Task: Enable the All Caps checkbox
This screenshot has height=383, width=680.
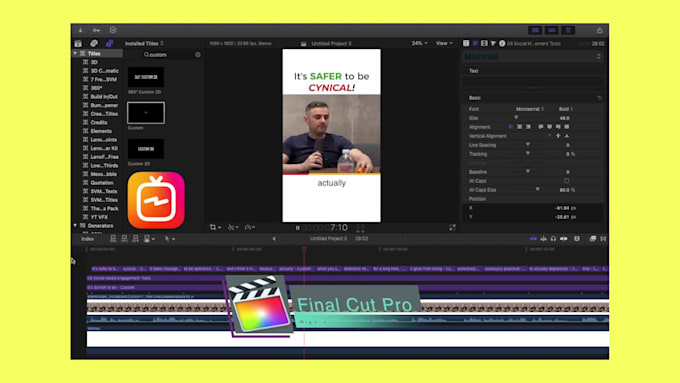Action: pyautogui.click(x=566, y=181)
